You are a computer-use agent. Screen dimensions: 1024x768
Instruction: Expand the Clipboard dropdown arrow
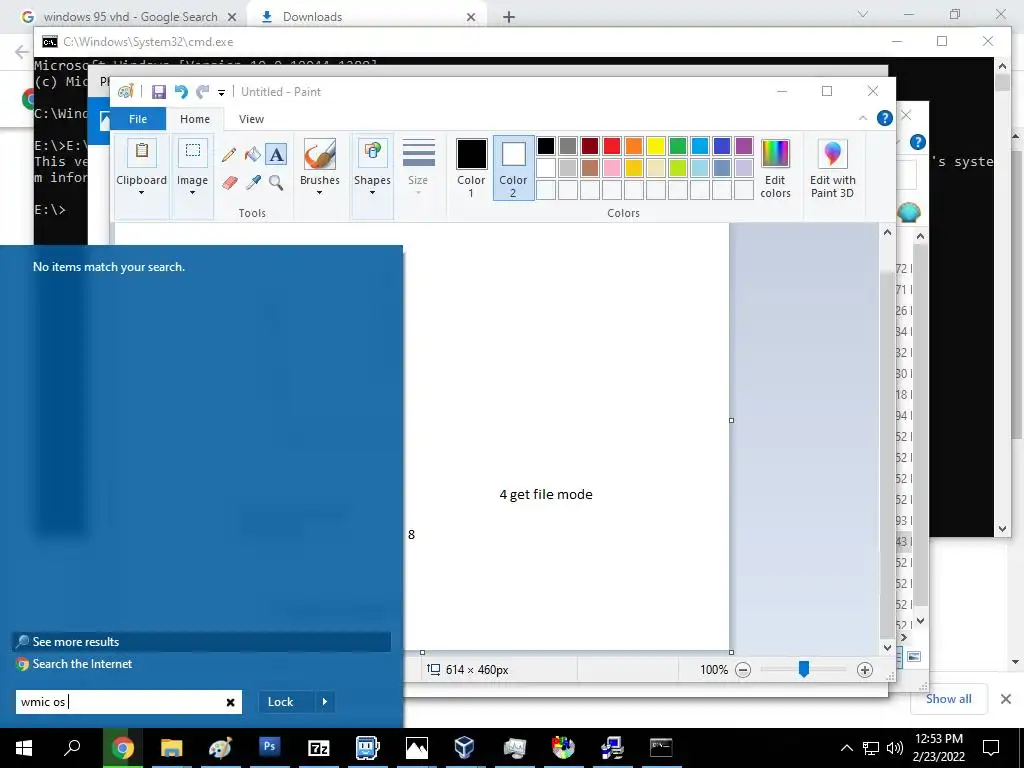(x=141, y=193)
